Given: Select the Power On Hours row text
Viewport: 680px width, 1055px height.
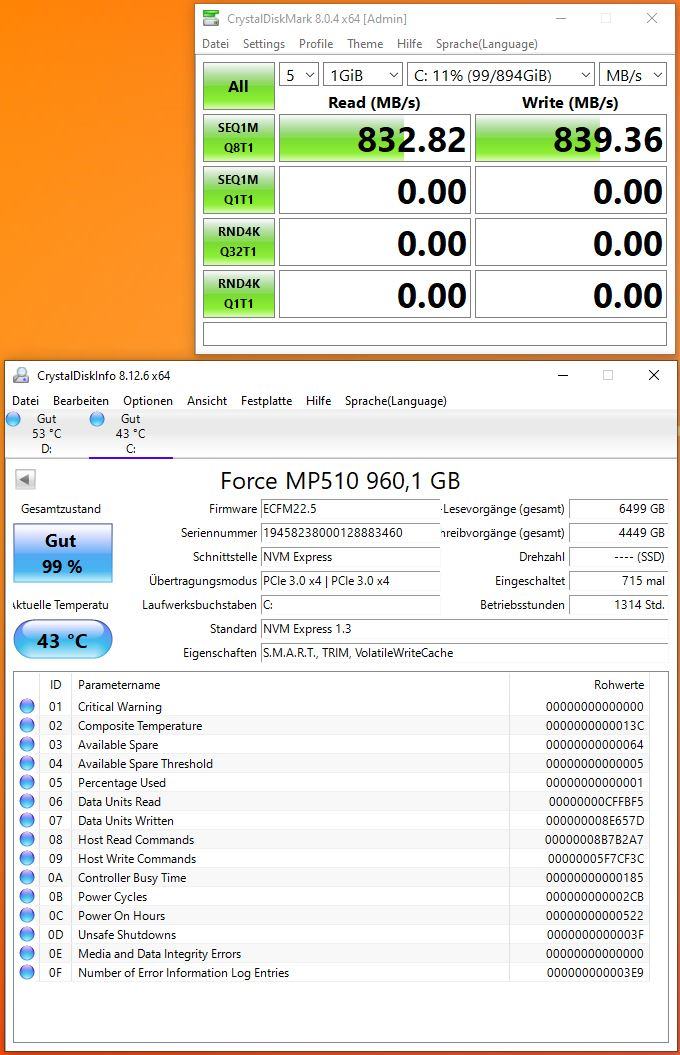Looking at the screenshot, I should 121,916.
